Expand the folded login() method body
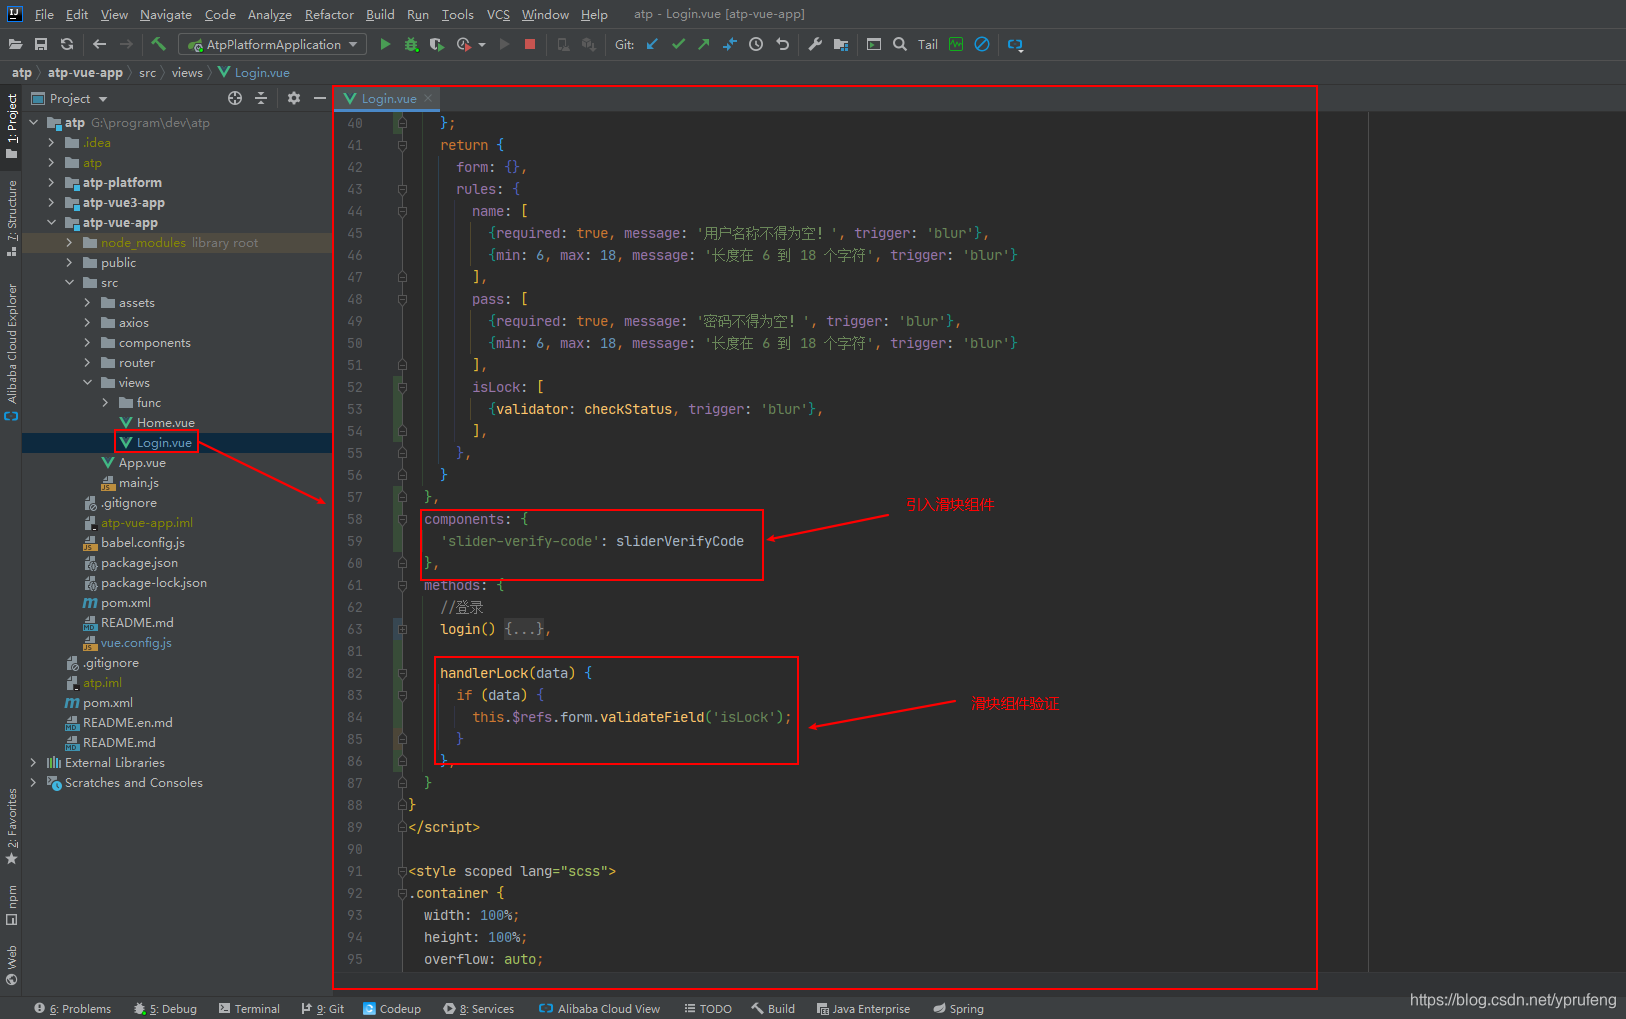This screenshot has width=1626, height=1019. (524, 629)
